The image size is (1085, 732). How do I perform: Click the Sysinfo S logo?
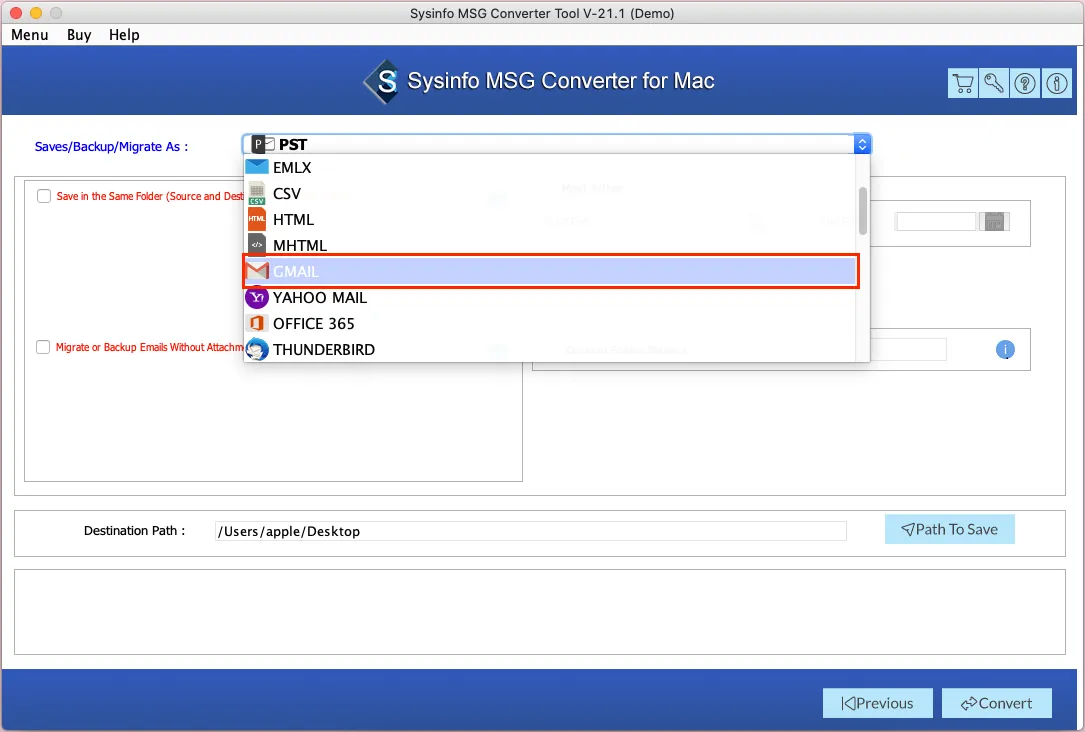[x=382, y=82]
